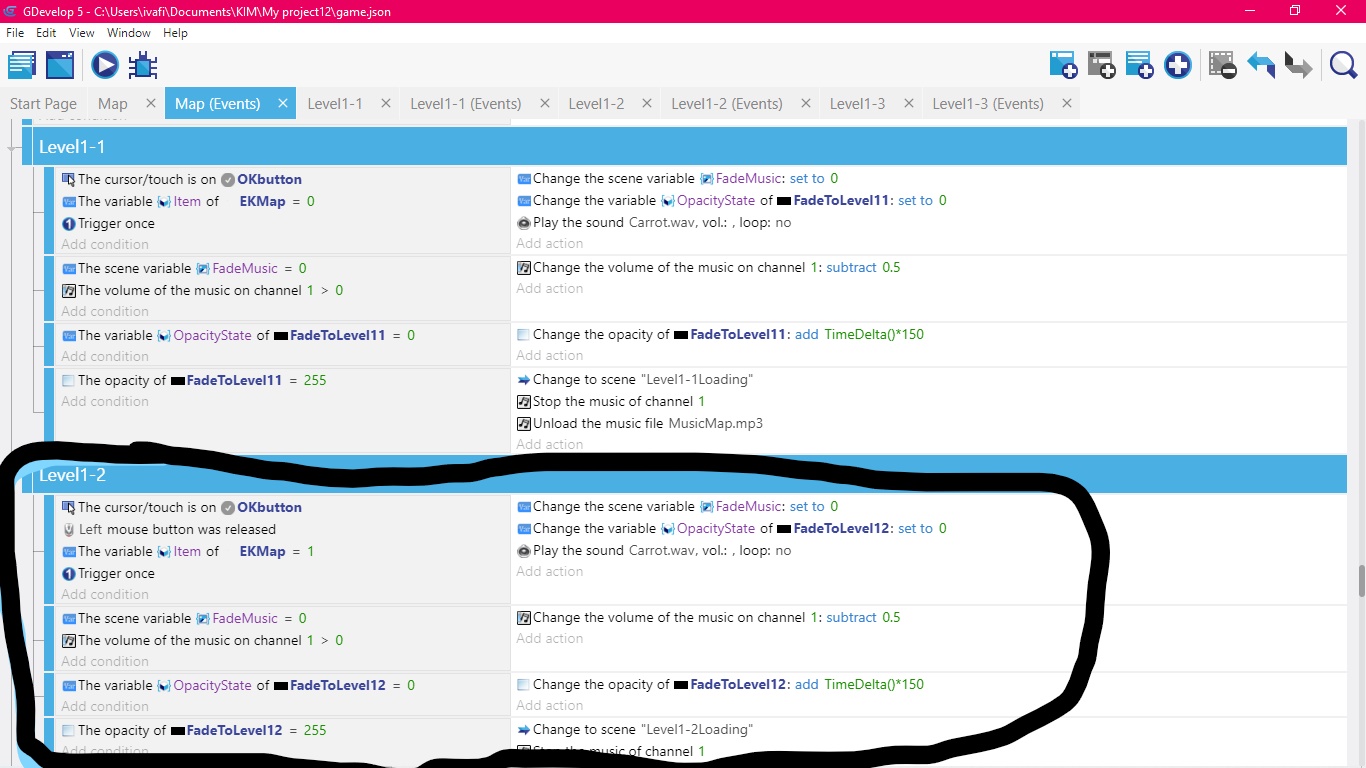Expand the left margin chevron above Level1-1
The width and height of the screenshot is (1366, 768).
coord(11,148)
